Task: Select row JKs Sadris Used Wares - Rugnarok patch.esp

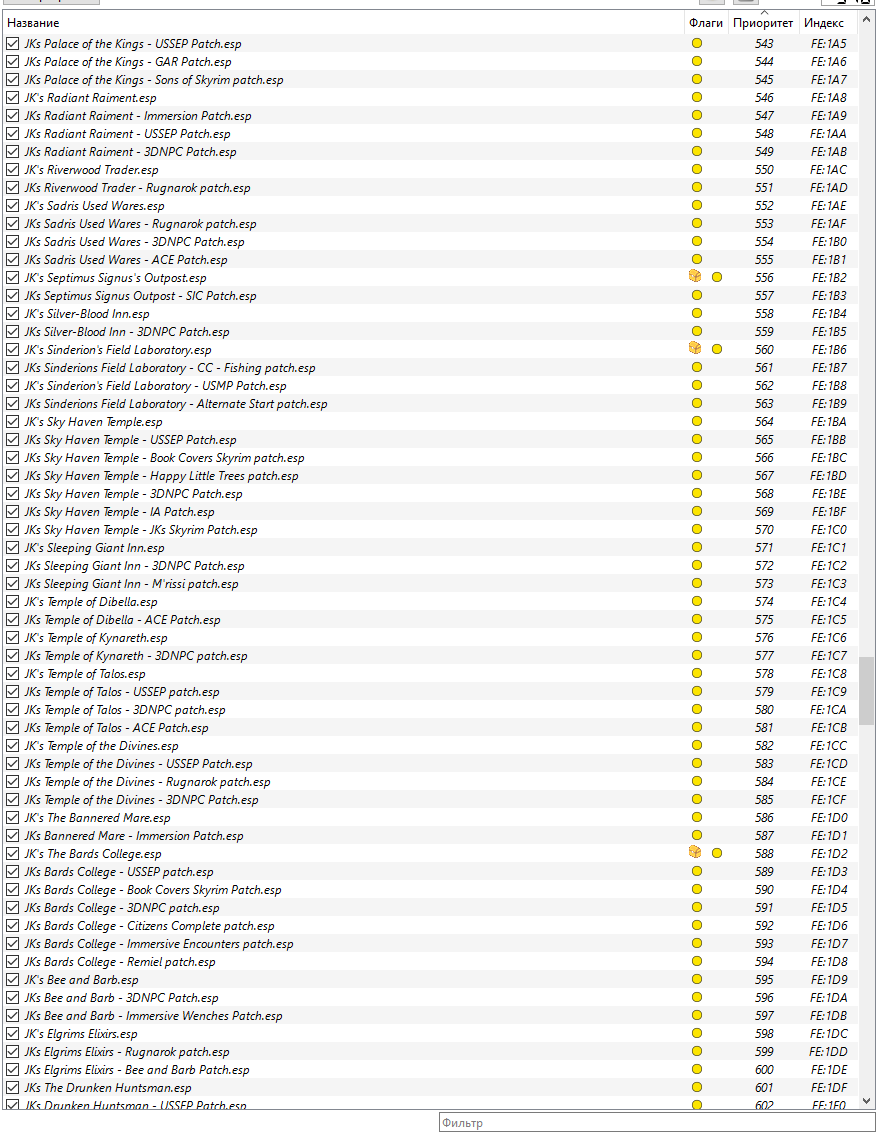Action: coord(431,223)
